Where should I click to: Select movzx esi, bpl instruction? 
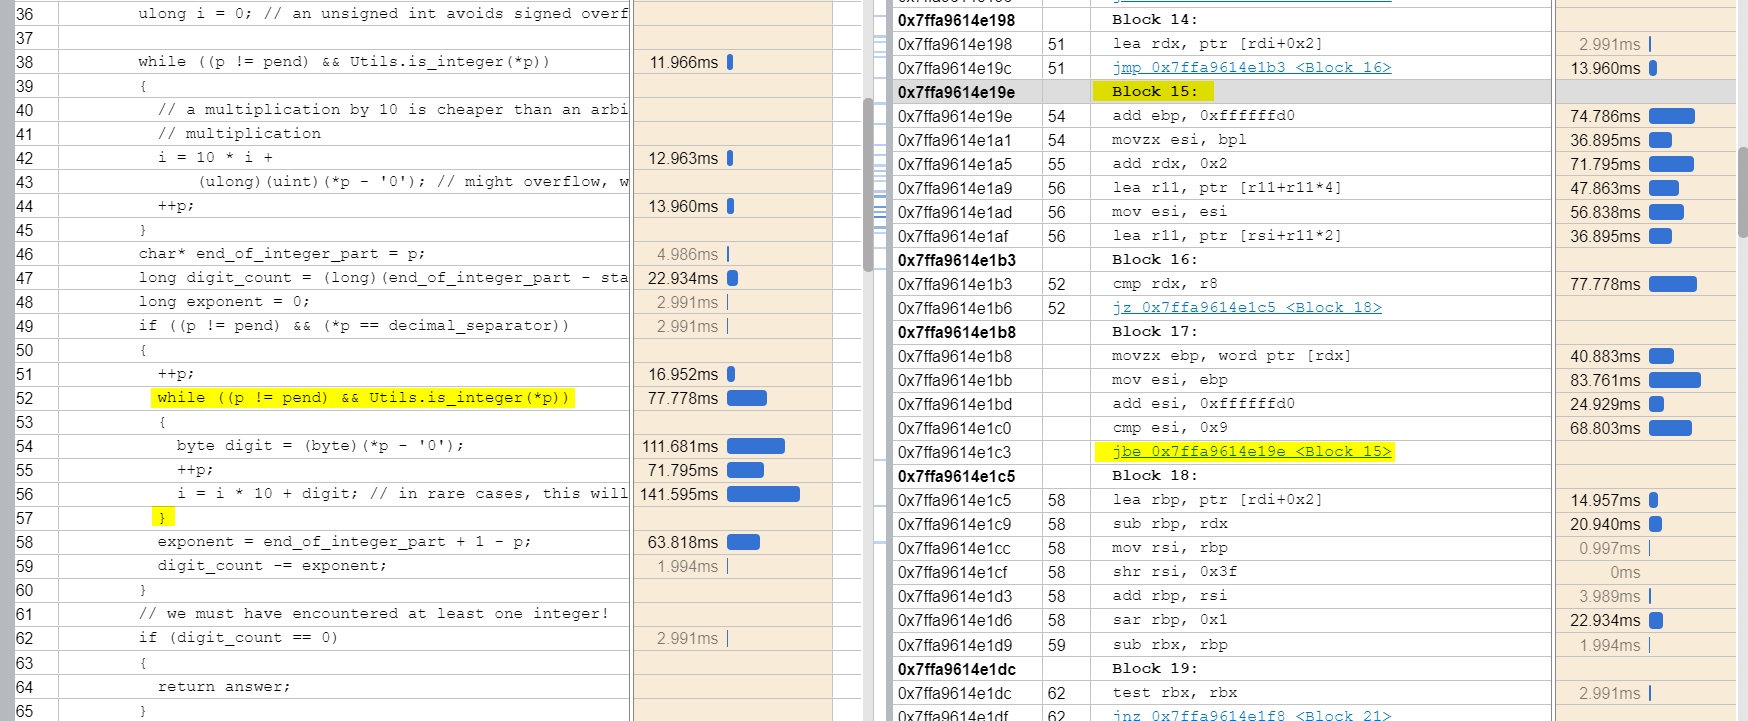(x=1179, y=140)
